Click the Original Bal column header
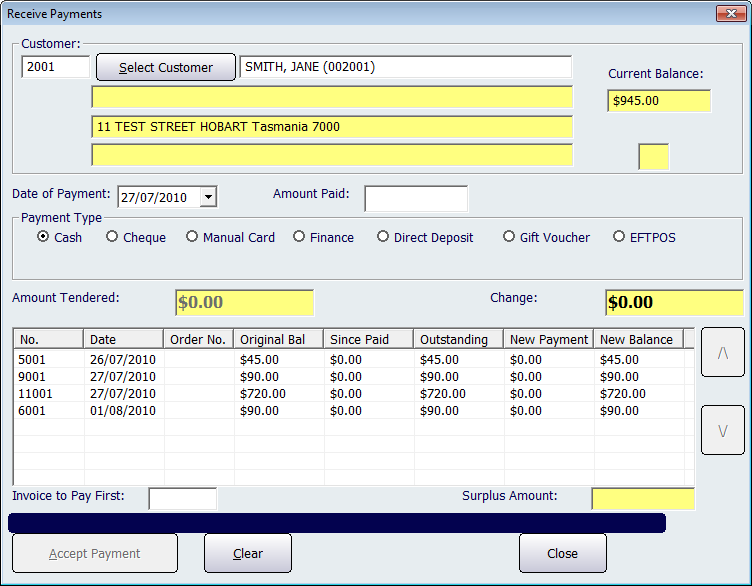This screenshot has width=752, height=586. click(x=279, y=339)
